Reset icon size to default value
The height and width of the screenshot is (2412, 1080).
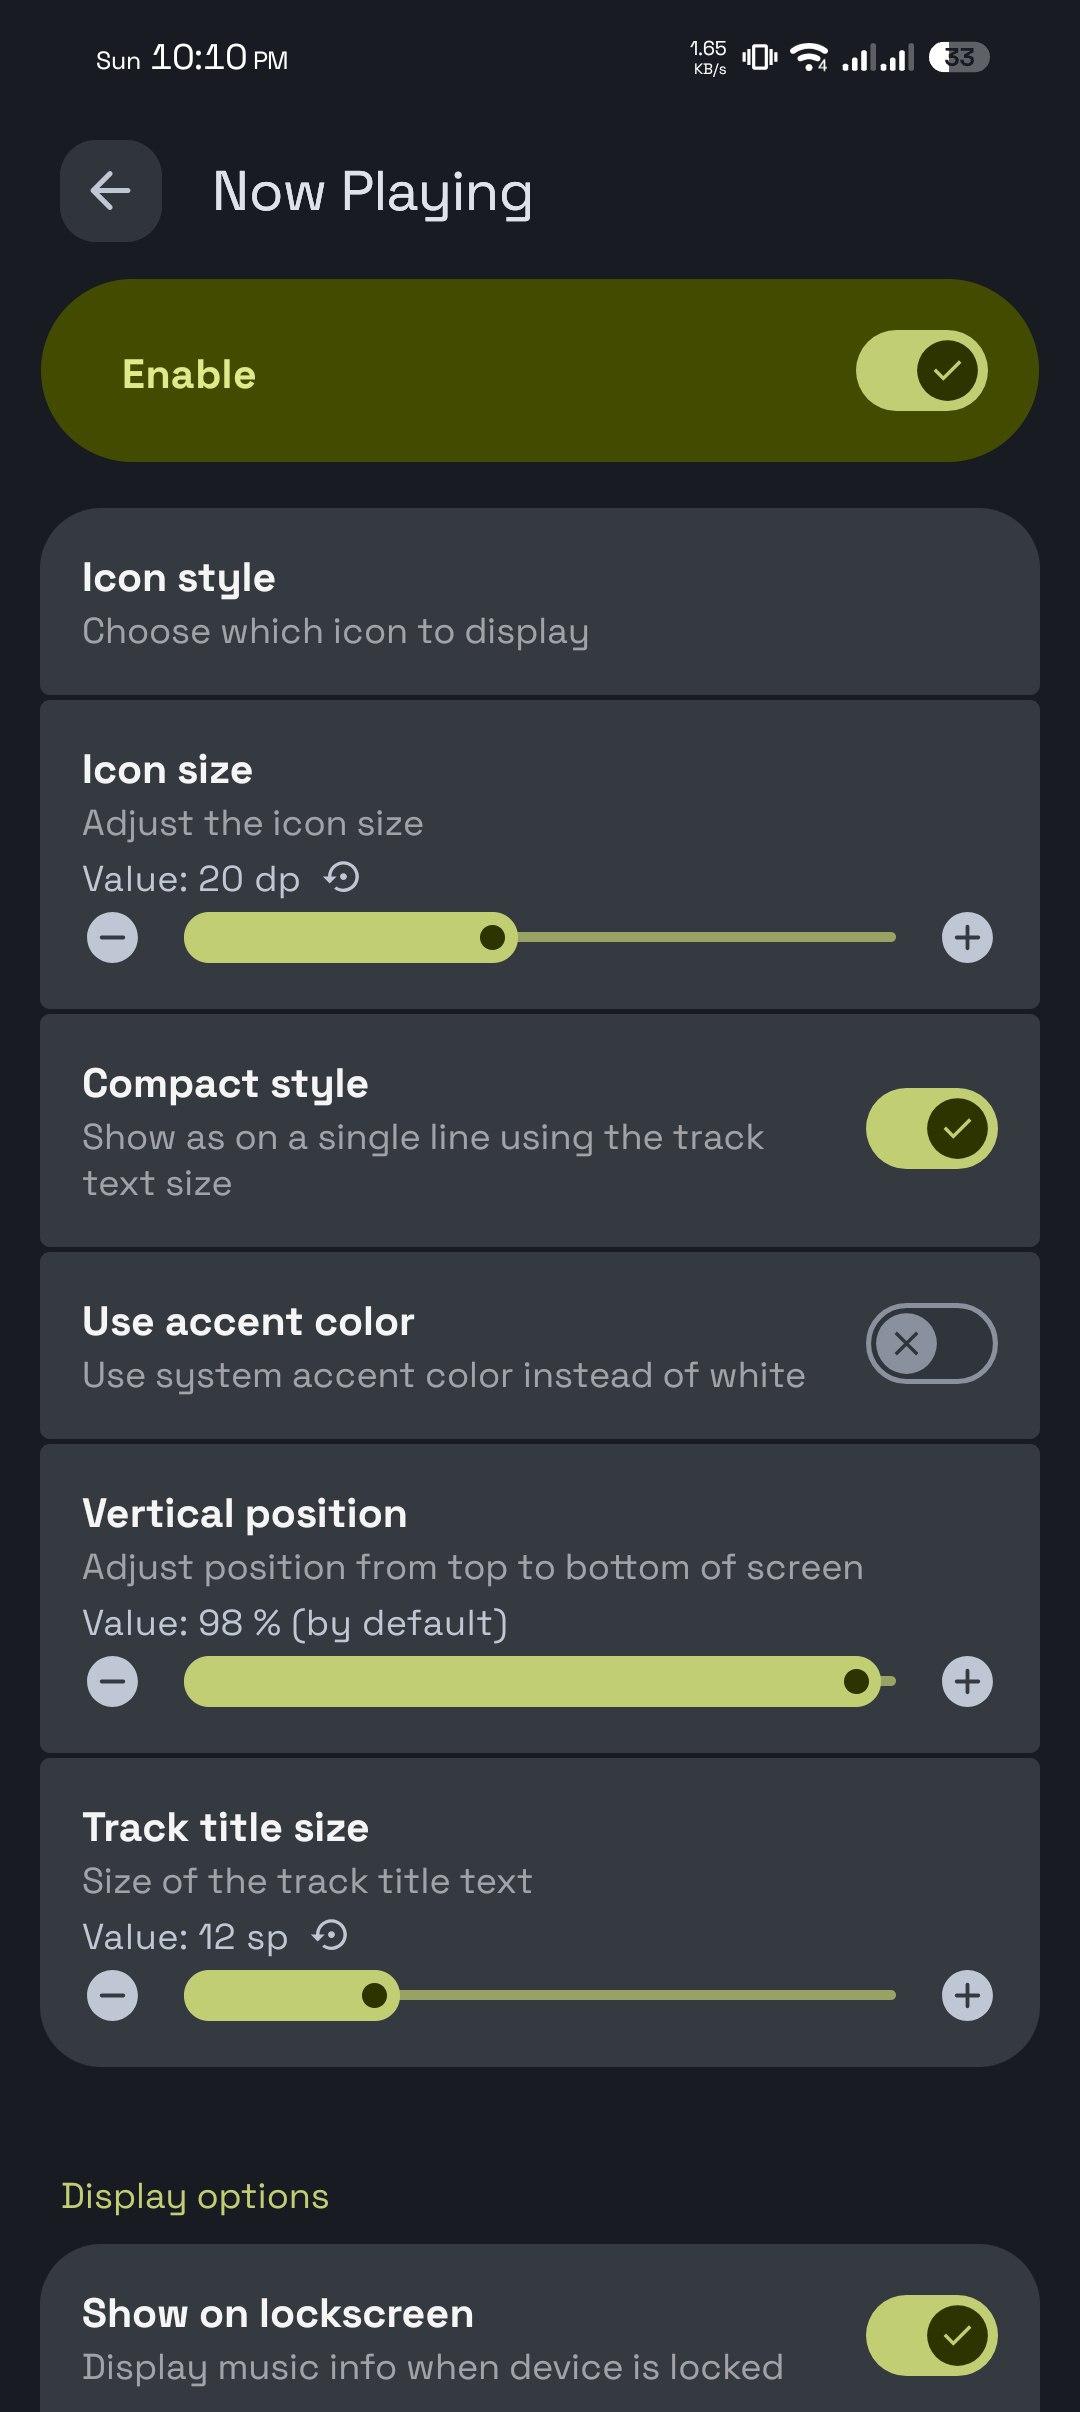(x=342, y=878)
